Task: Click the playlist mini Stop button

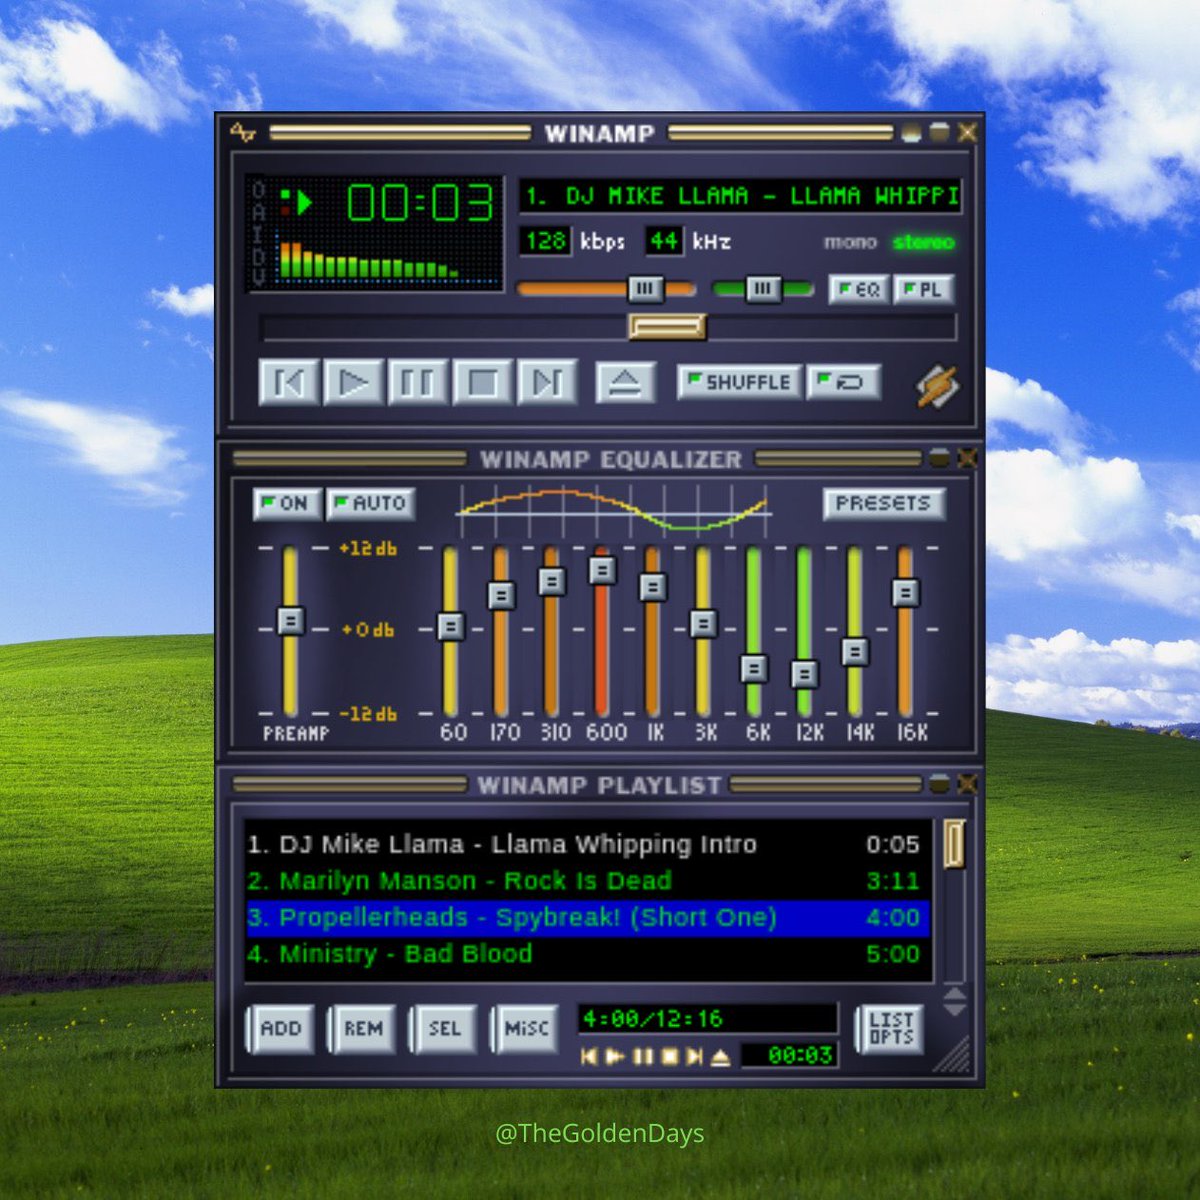Action: pyautogui.click(x=669, y=1056)
